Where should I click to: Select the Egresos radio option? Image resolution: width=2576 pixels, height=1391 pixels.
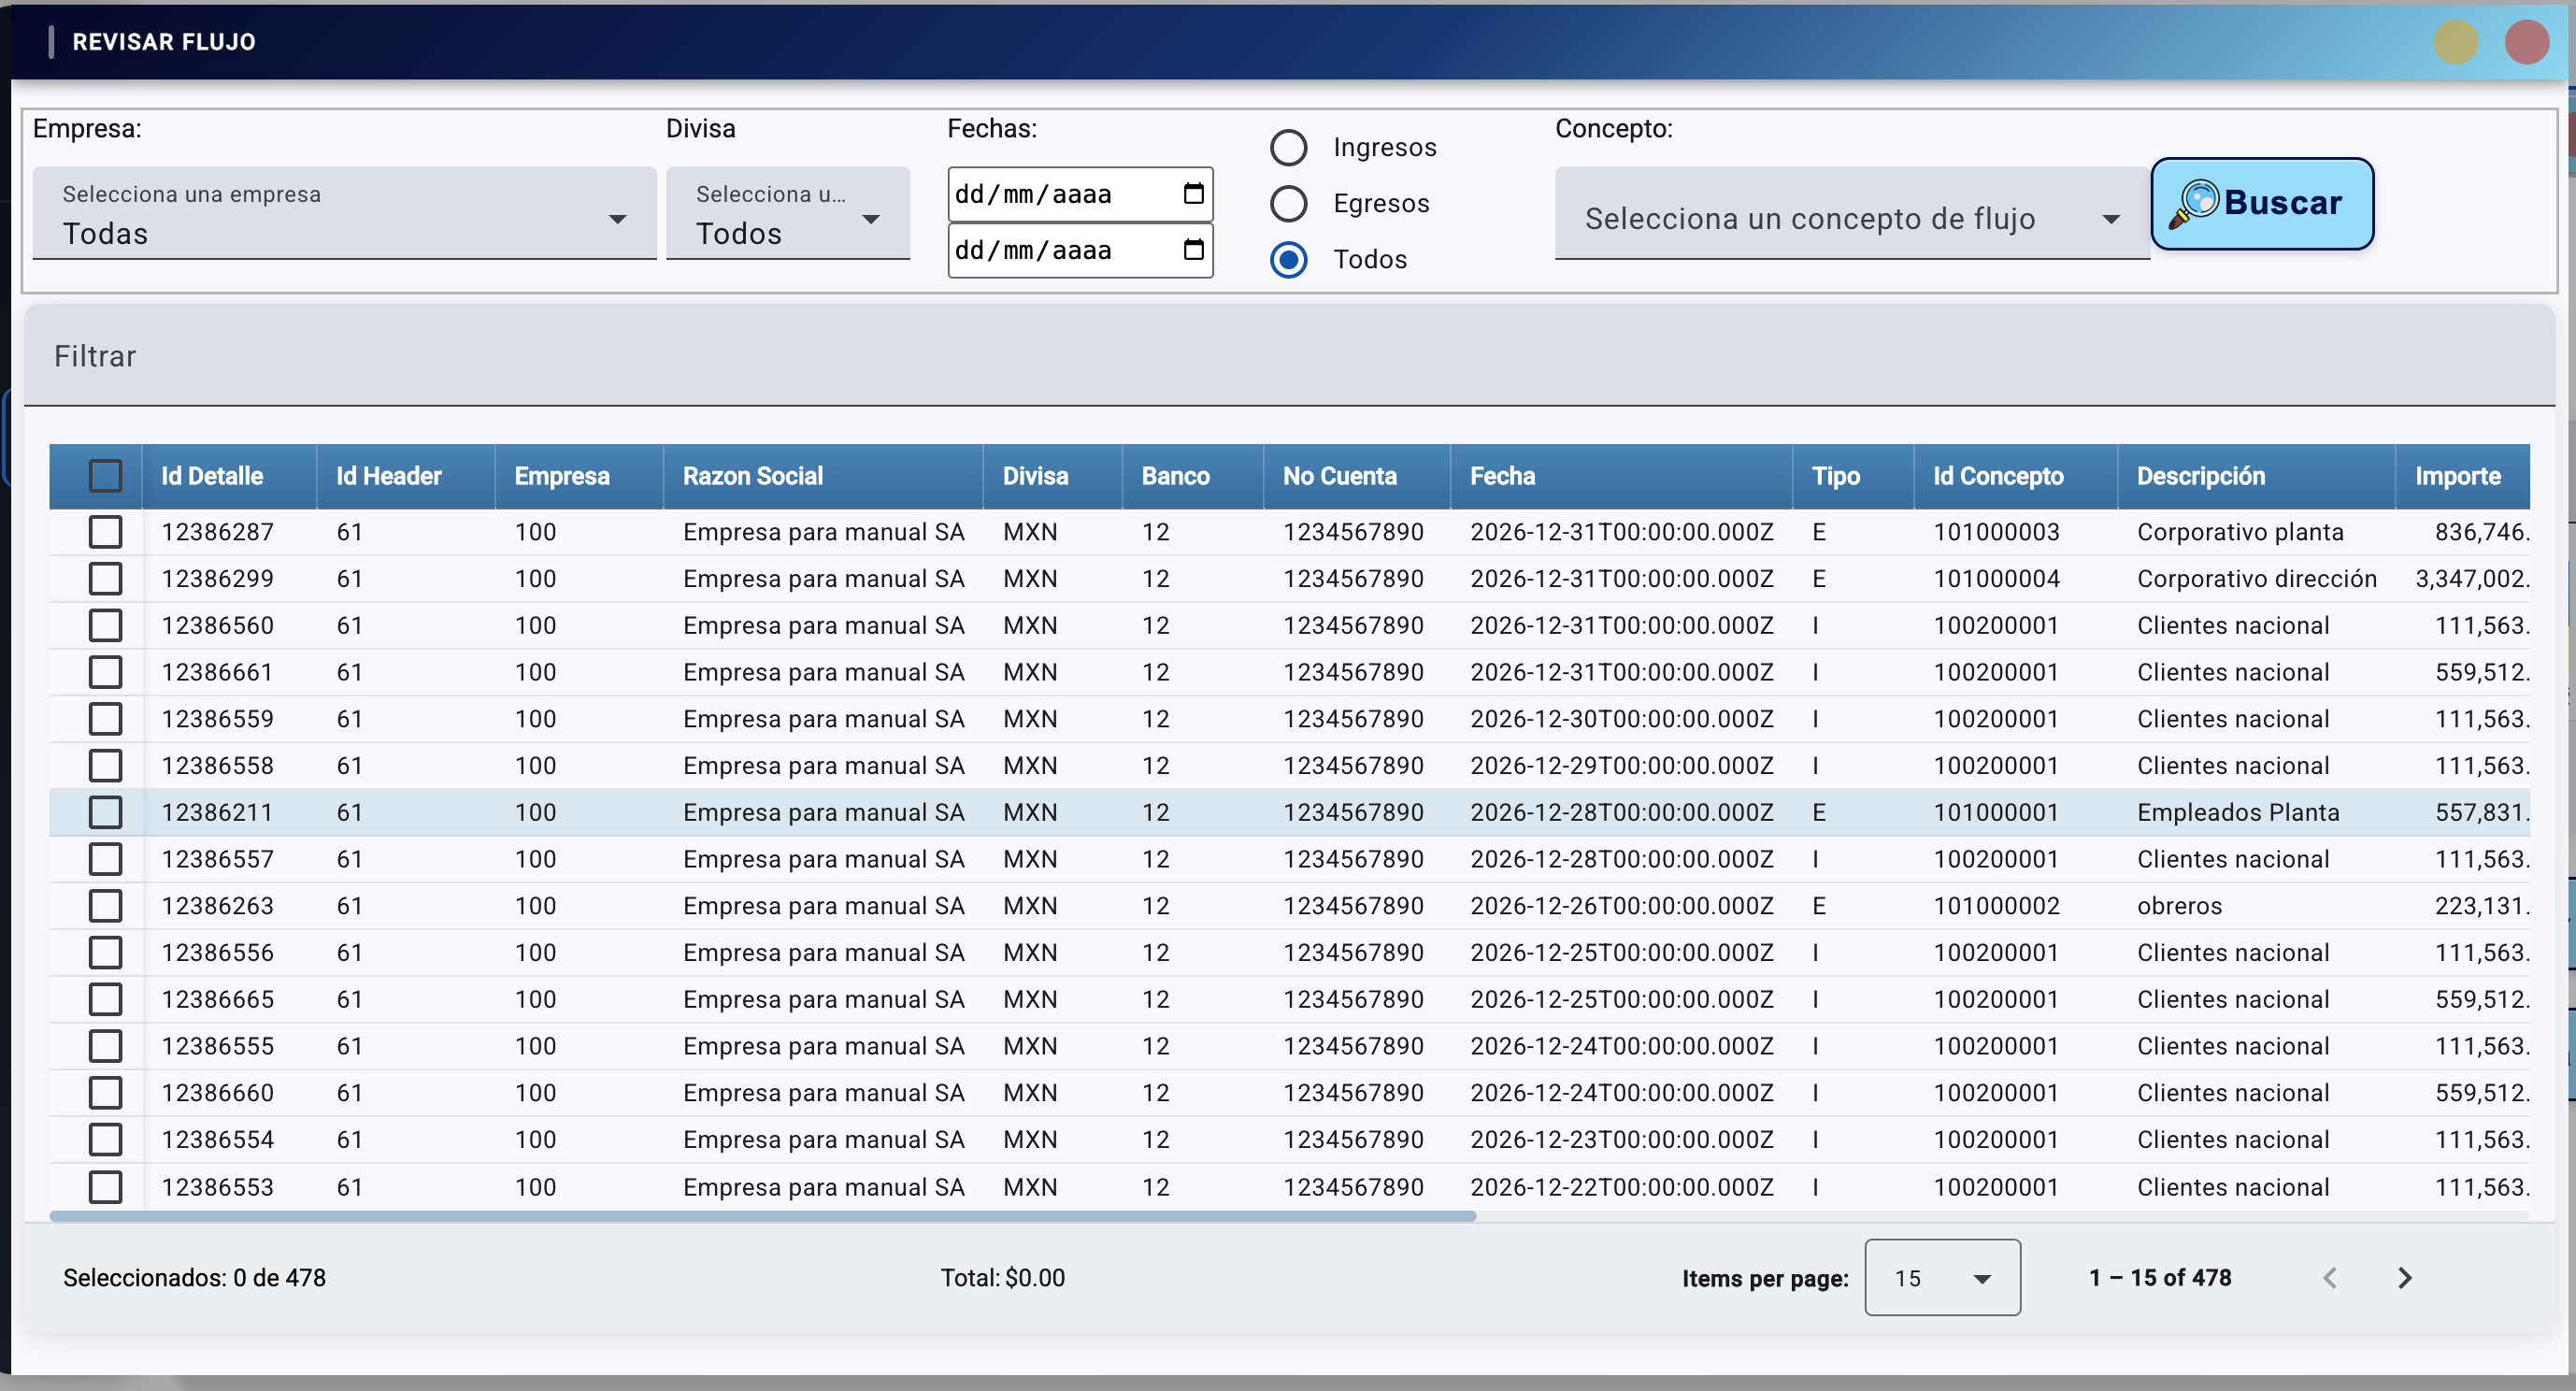1288,203
